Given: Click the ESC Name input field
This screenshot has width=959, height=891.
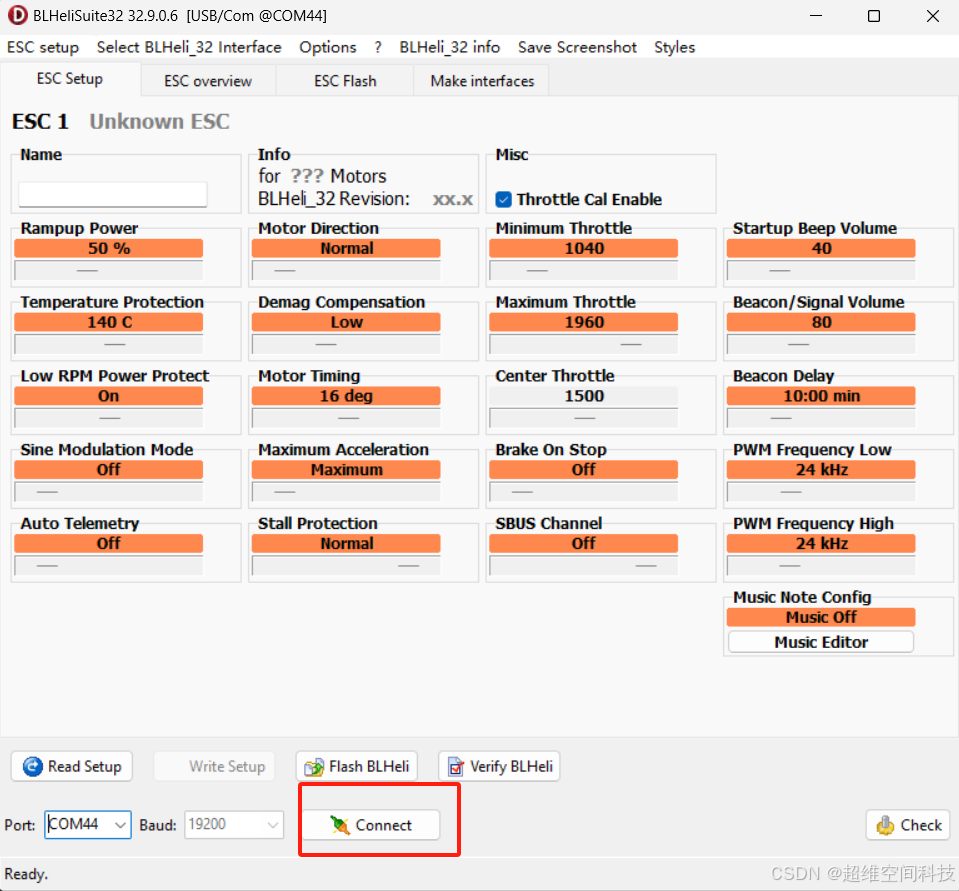Looking at the screenshot, I should point(113,194).
